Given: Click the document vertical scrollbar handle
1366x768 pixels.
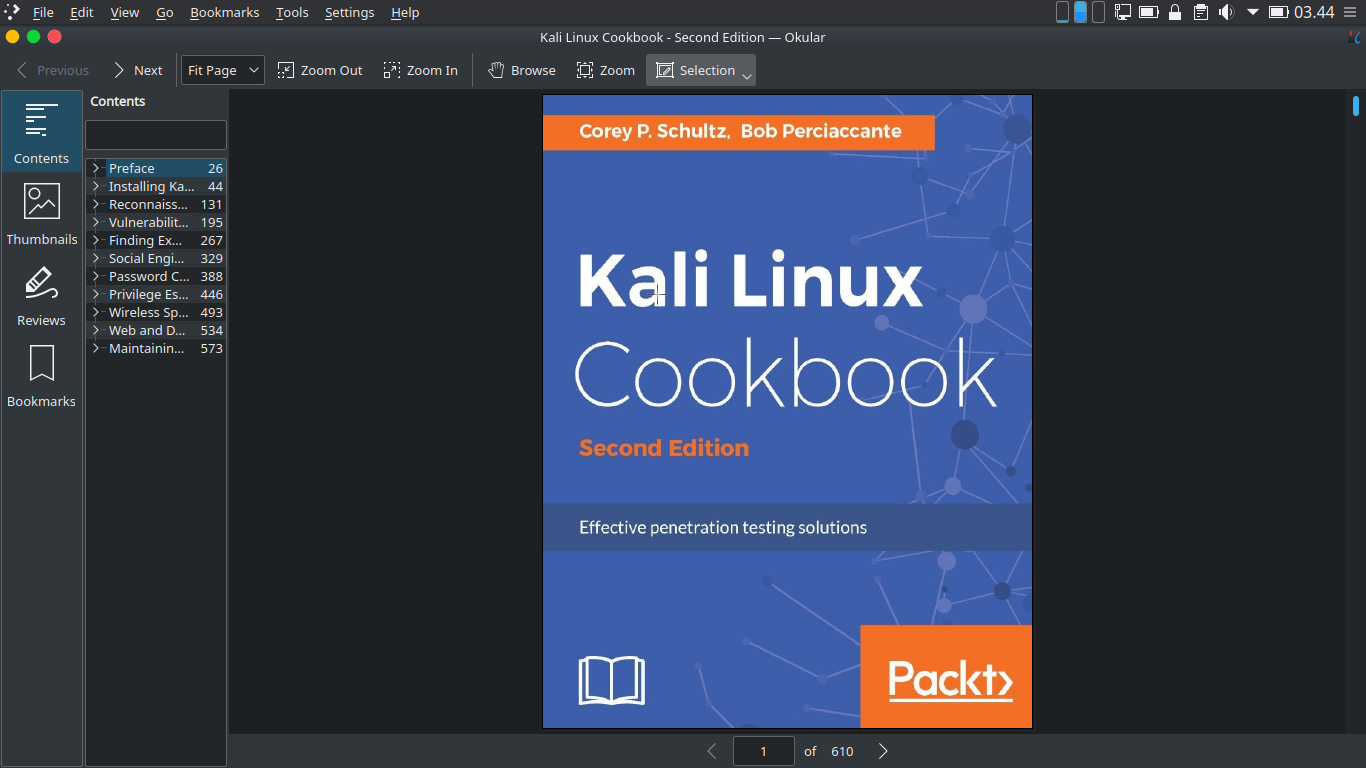Looking at the screenshot, I should 1356,105.
